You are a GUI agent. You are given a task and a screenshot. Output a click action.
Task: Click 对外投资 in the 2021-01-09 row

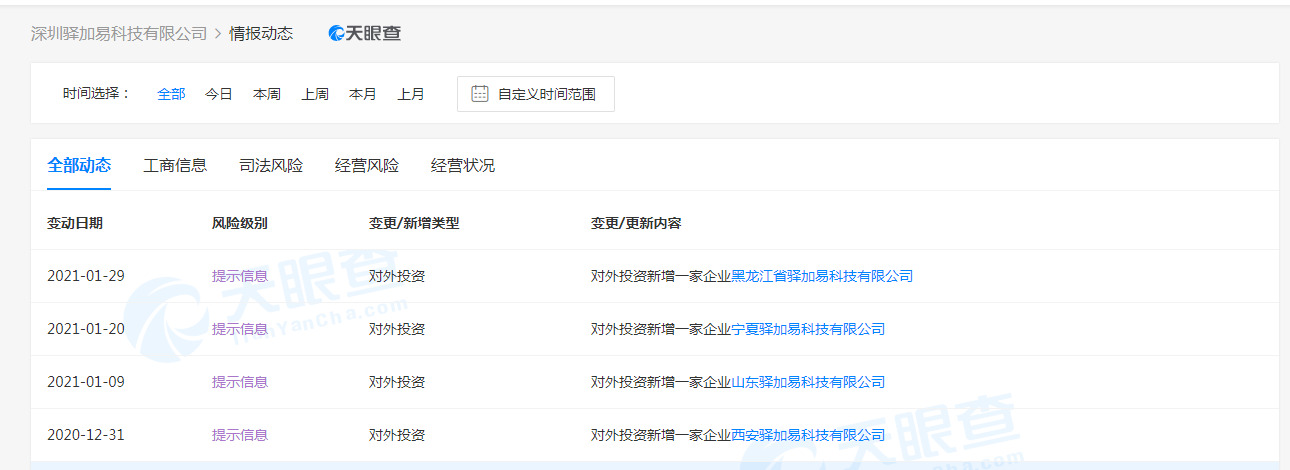pos(397,382)
